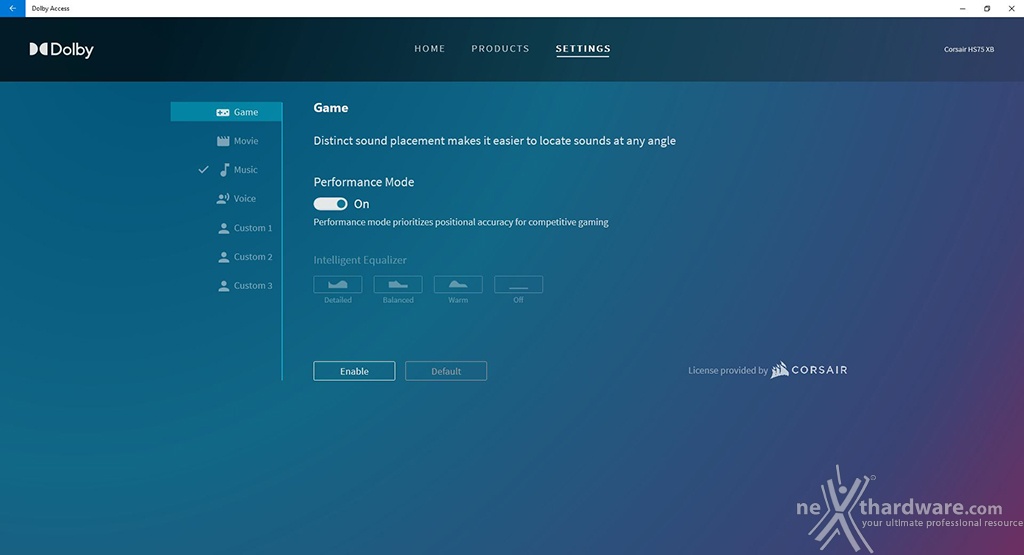The width and height of the screenshot is (1024, 555).
Task: Click the Default button
Action: coord(446,371)
